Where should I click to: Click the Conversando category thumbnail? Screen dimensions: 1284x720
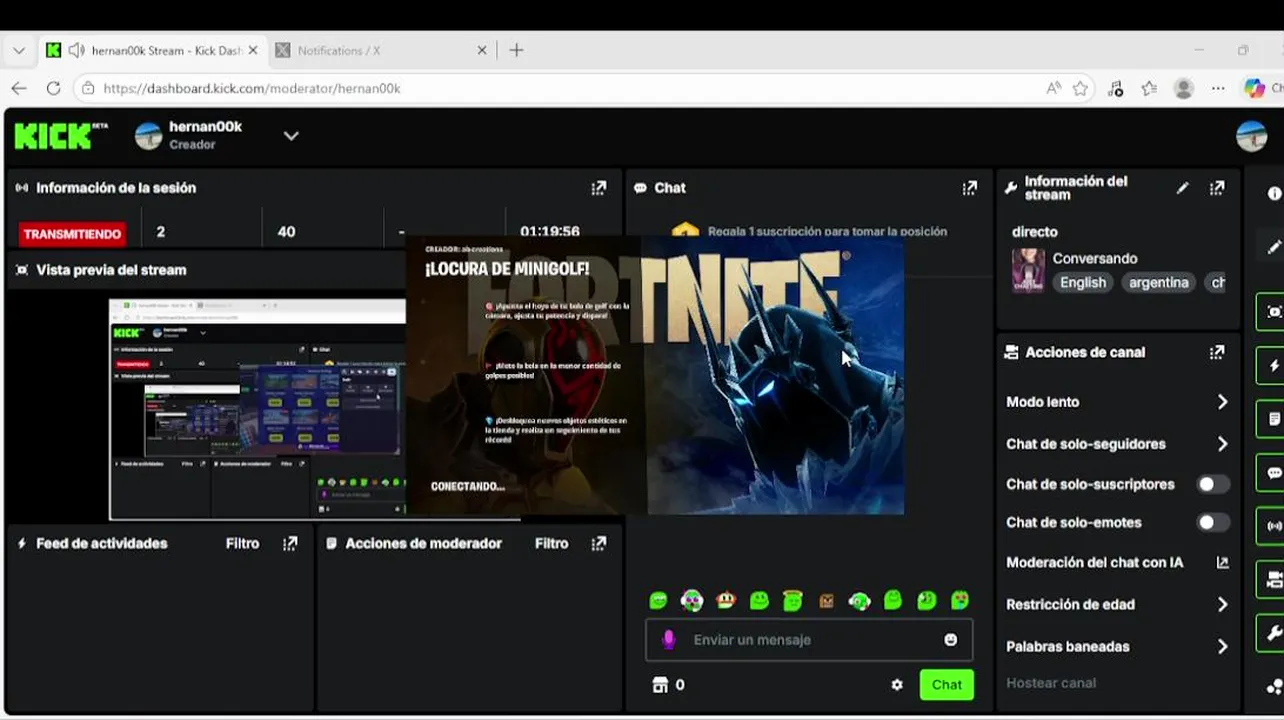tap(1028, 270)
